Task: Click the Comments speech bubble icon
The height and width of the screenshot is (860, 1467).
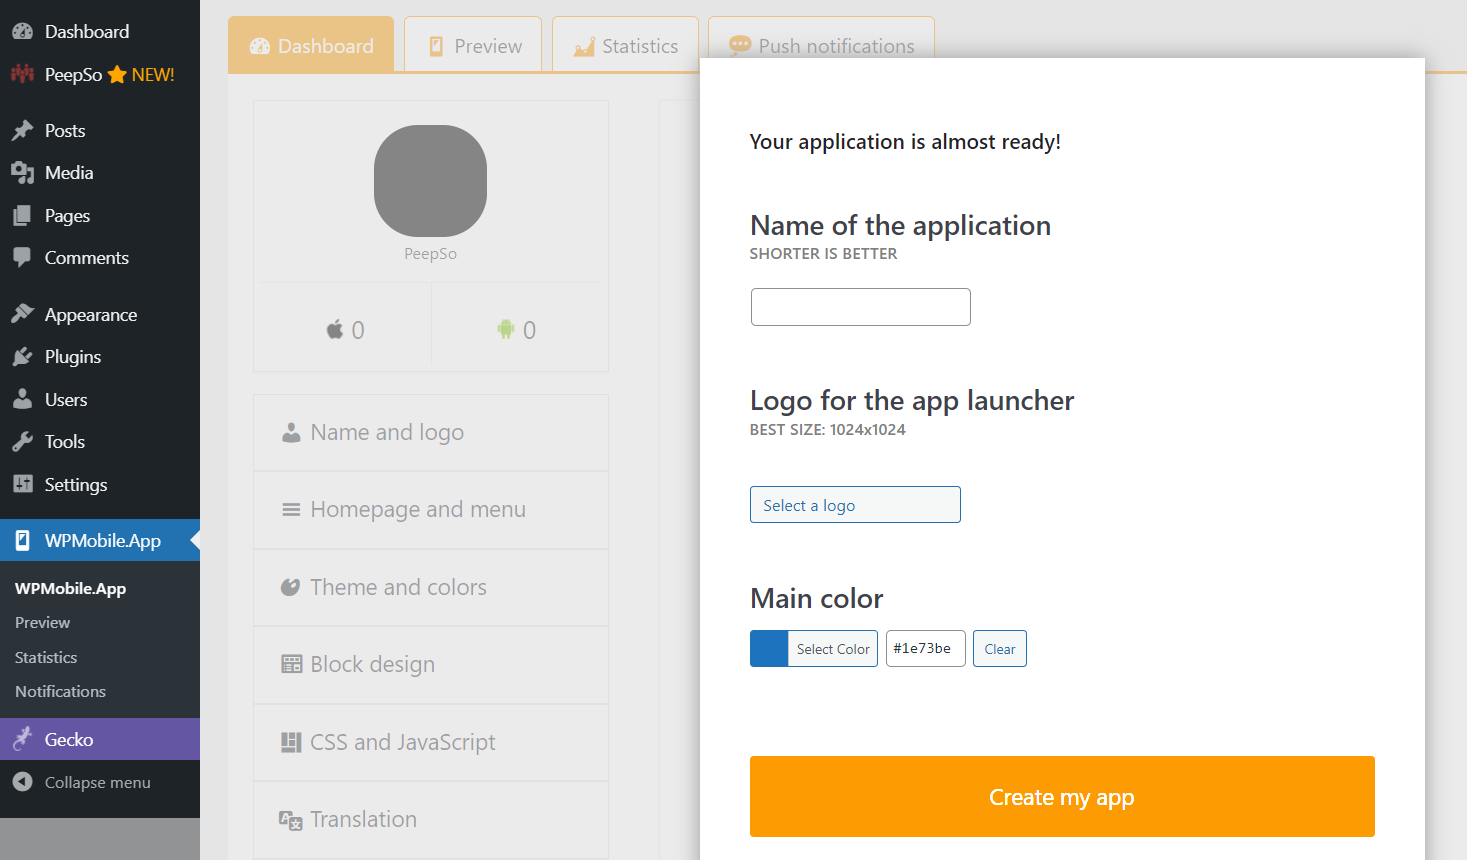Action: 22,258
